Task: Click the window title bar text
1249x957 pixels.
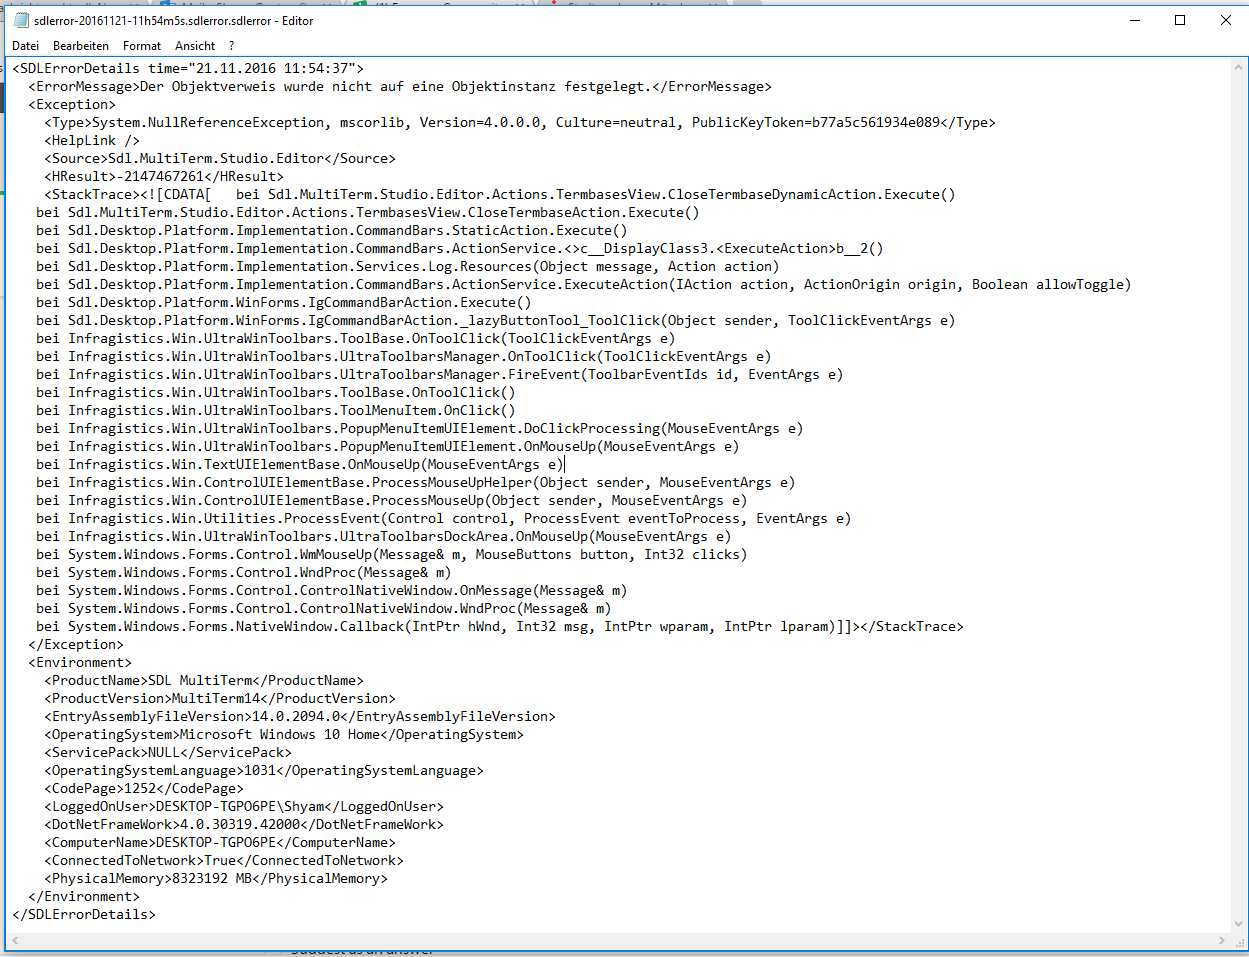Action: click(x=173, y=20)
